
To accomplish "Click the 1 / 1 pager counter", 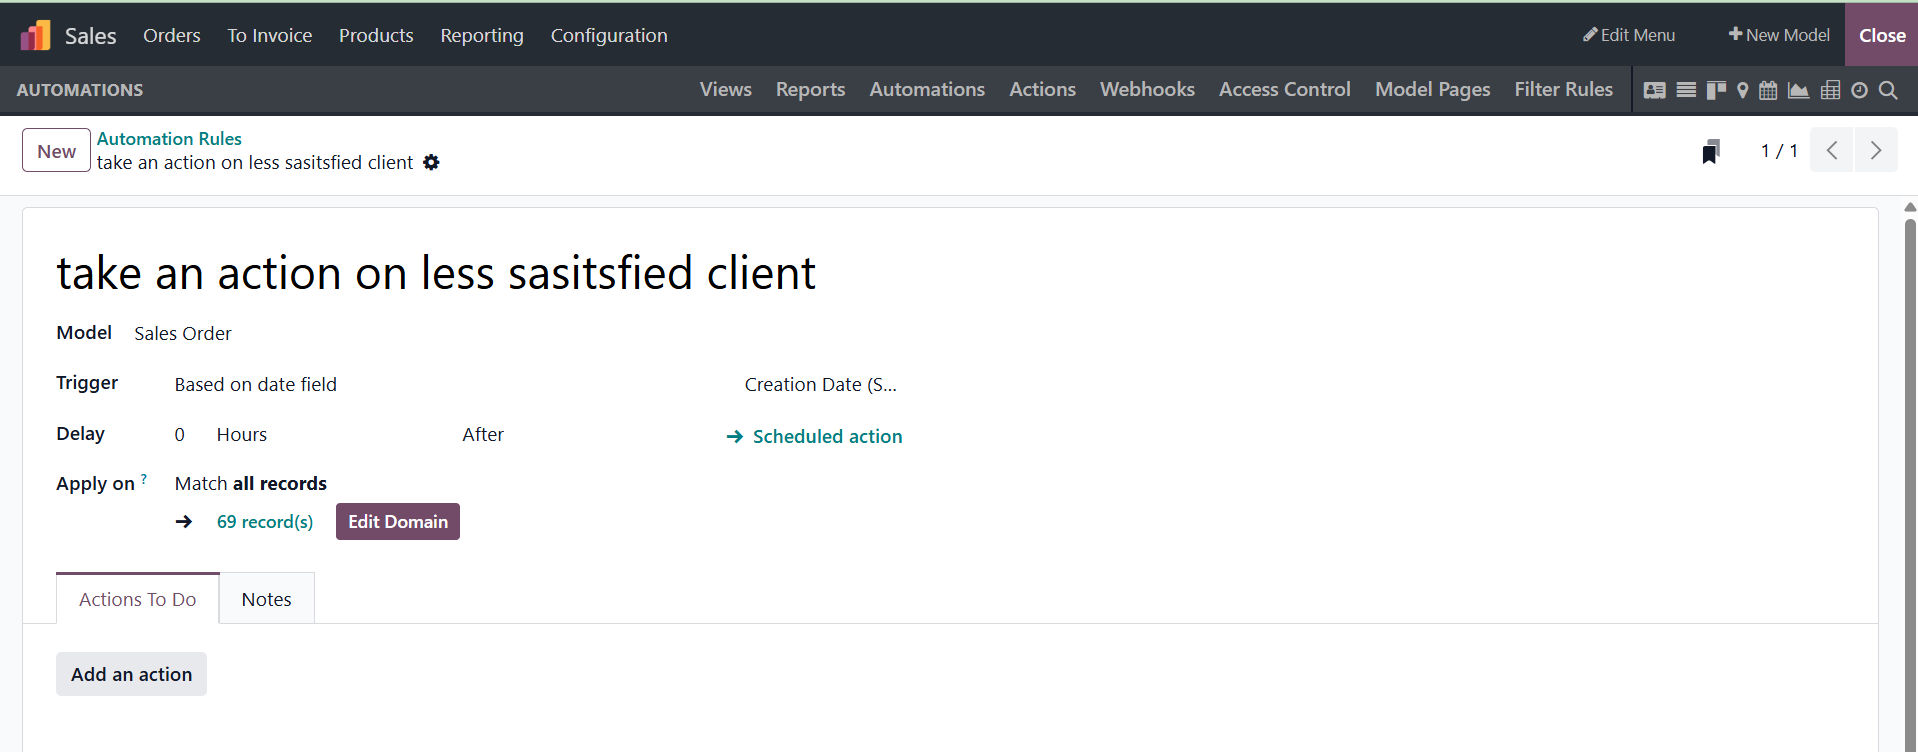I will [x=1779, y=151].
